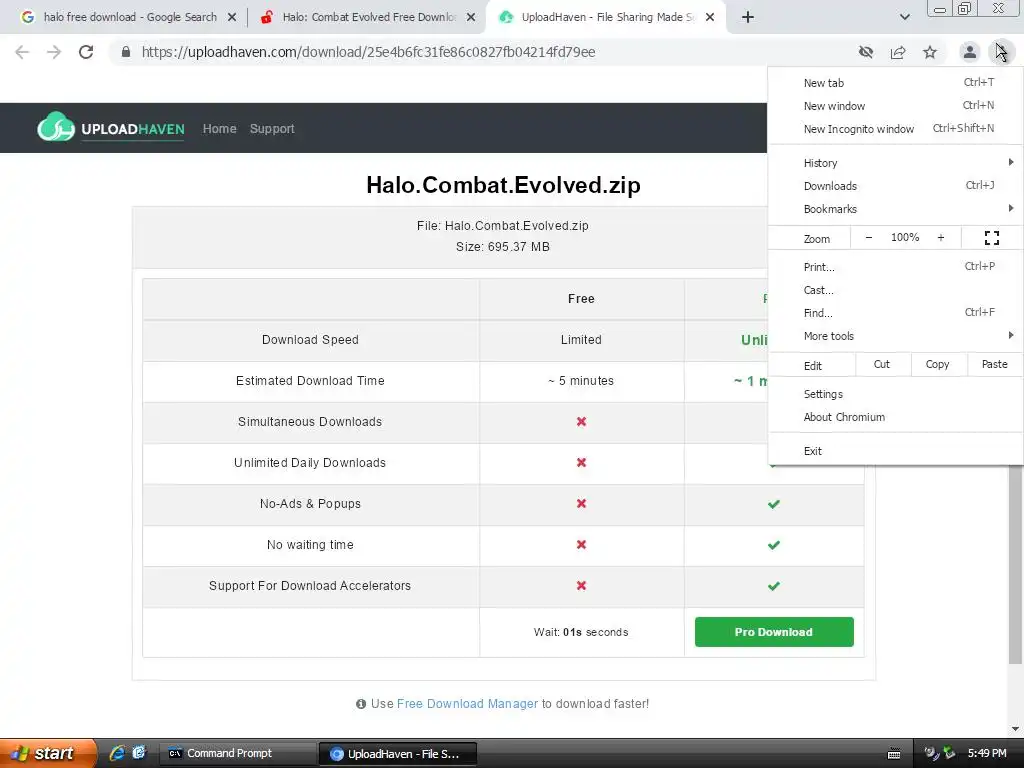Click the Simultaneous Downloads red X
The width and height of the screenshot is (1024, 768).
pos(581,422)
